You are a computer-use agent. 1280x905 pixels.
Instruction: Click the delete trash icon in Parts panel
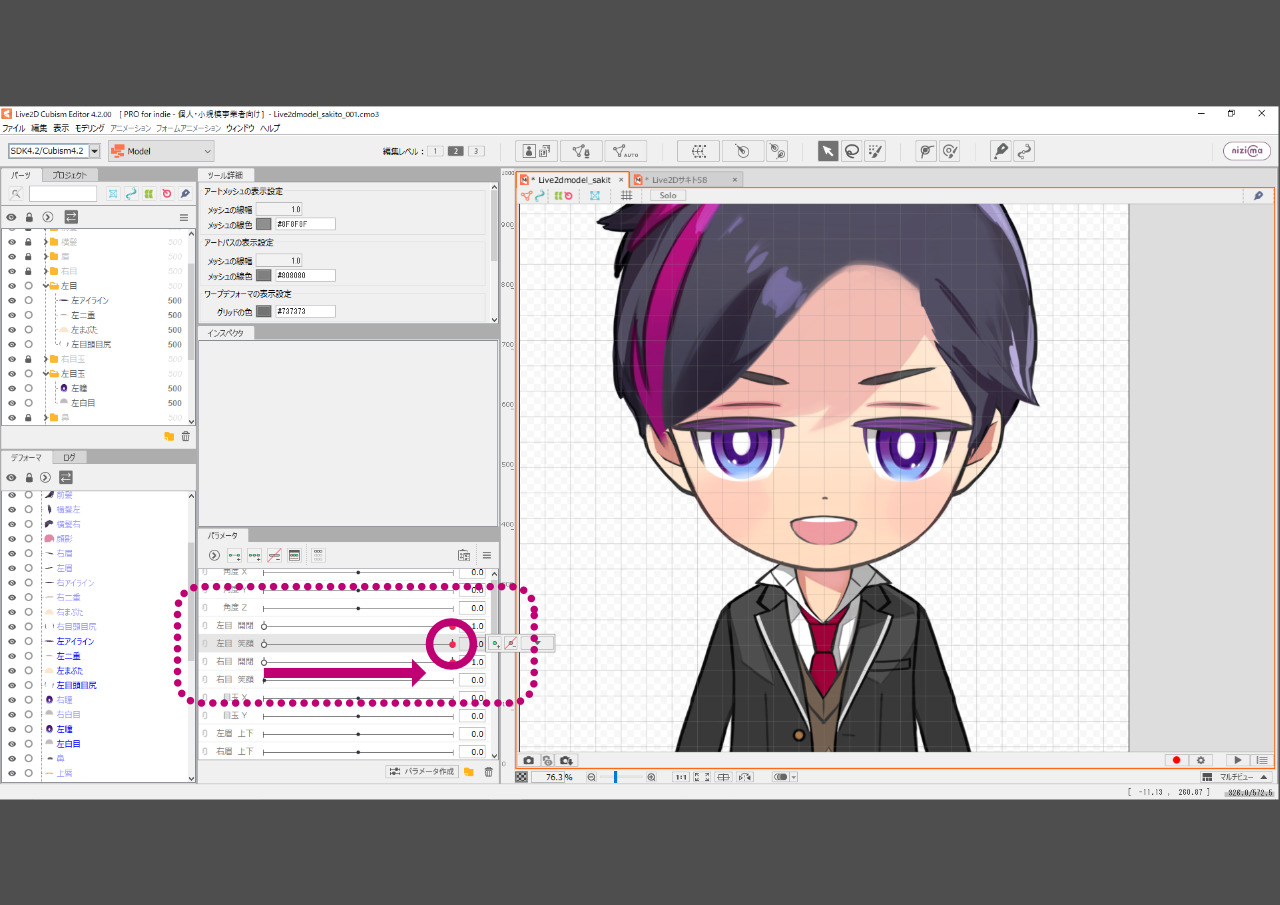(186, 436)
